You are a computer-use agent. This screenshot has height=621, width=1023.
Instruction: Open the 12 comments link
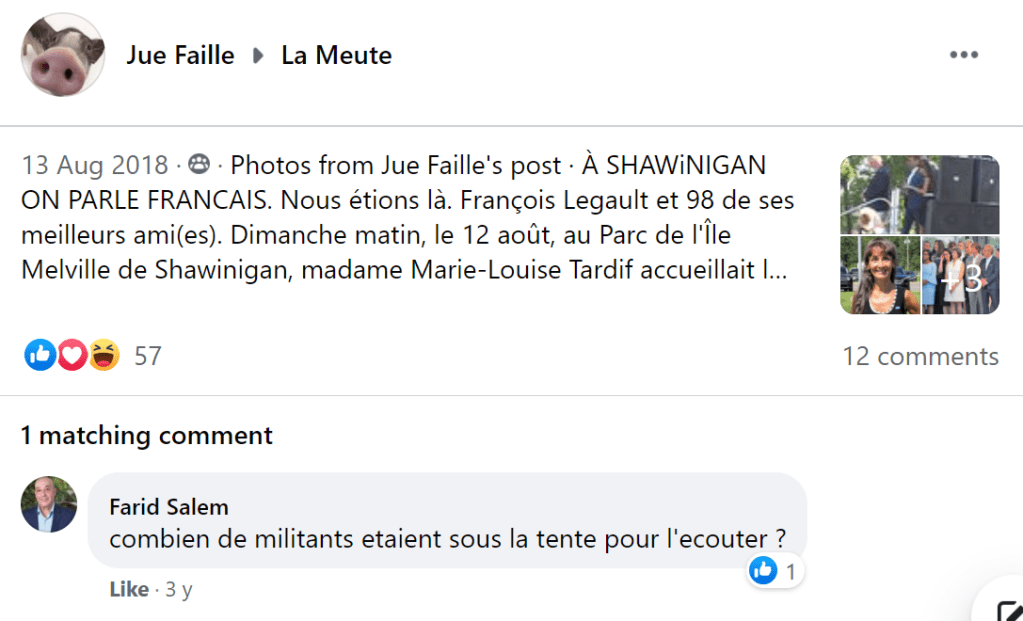[920, 356]
